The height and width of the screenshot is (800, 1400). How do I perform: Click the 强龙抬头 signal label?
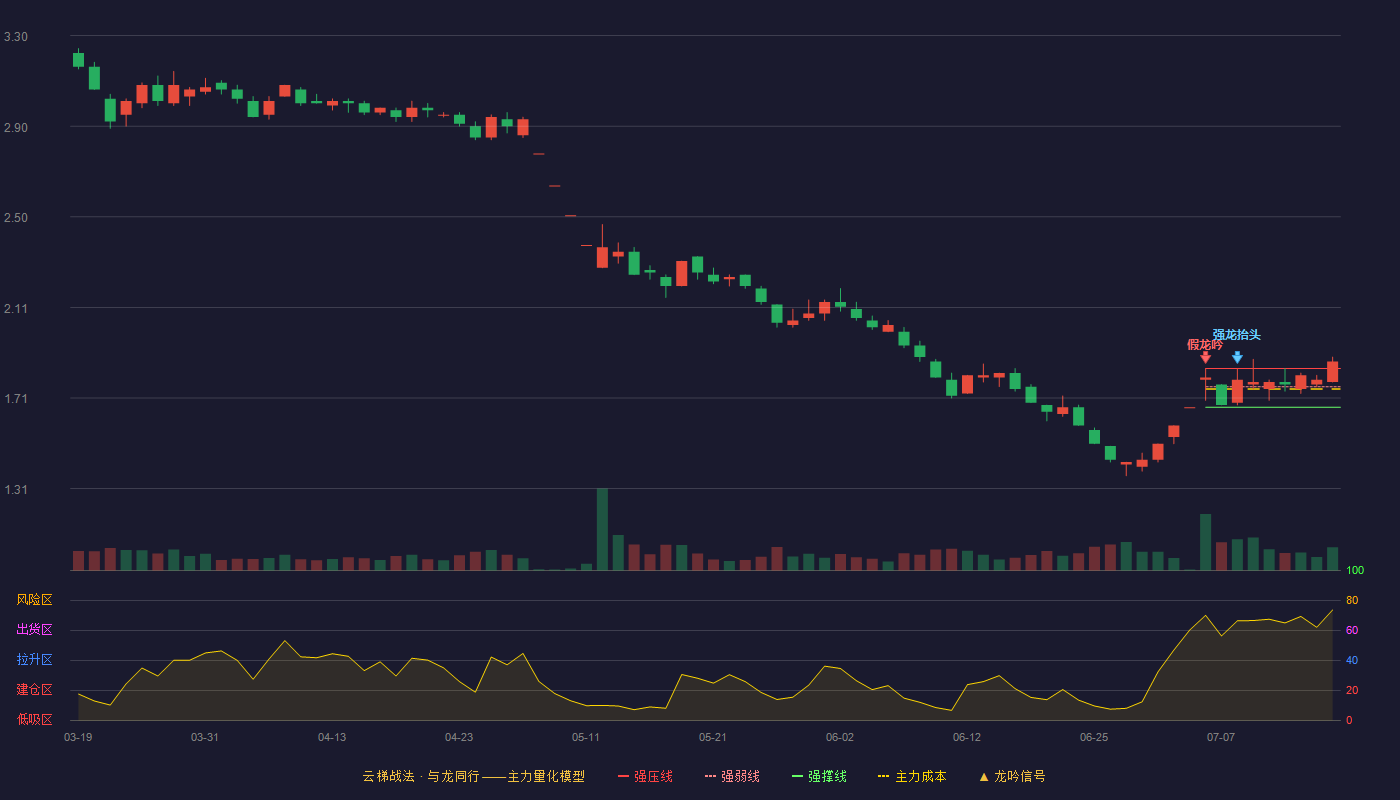pyautogui.click(x=1237, y=334)
